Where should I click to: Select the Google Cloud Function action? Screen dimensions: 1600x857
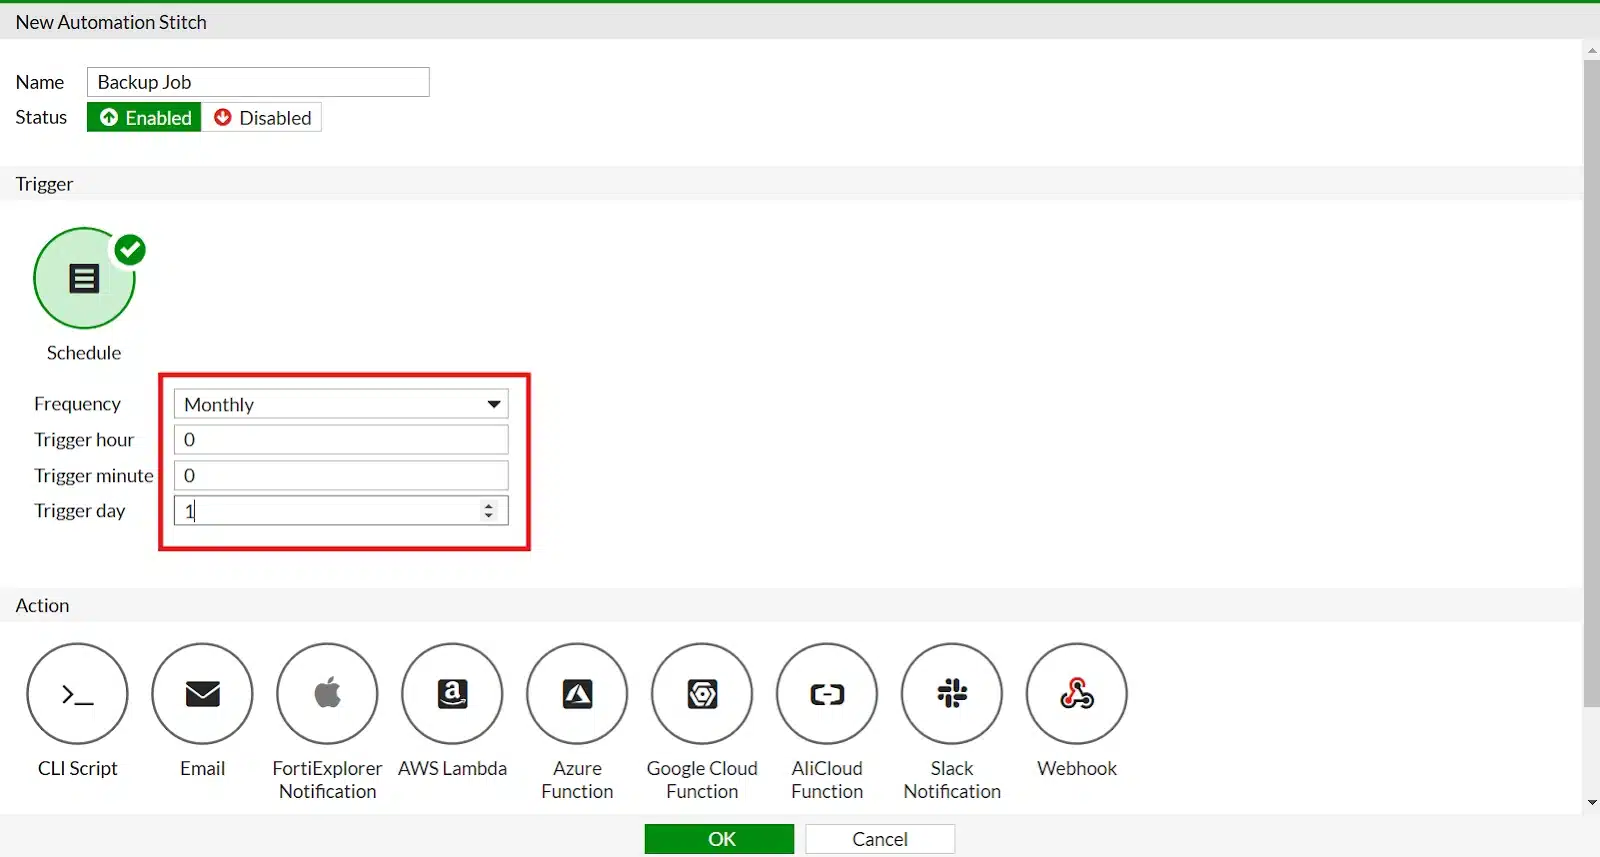point(702,693)
